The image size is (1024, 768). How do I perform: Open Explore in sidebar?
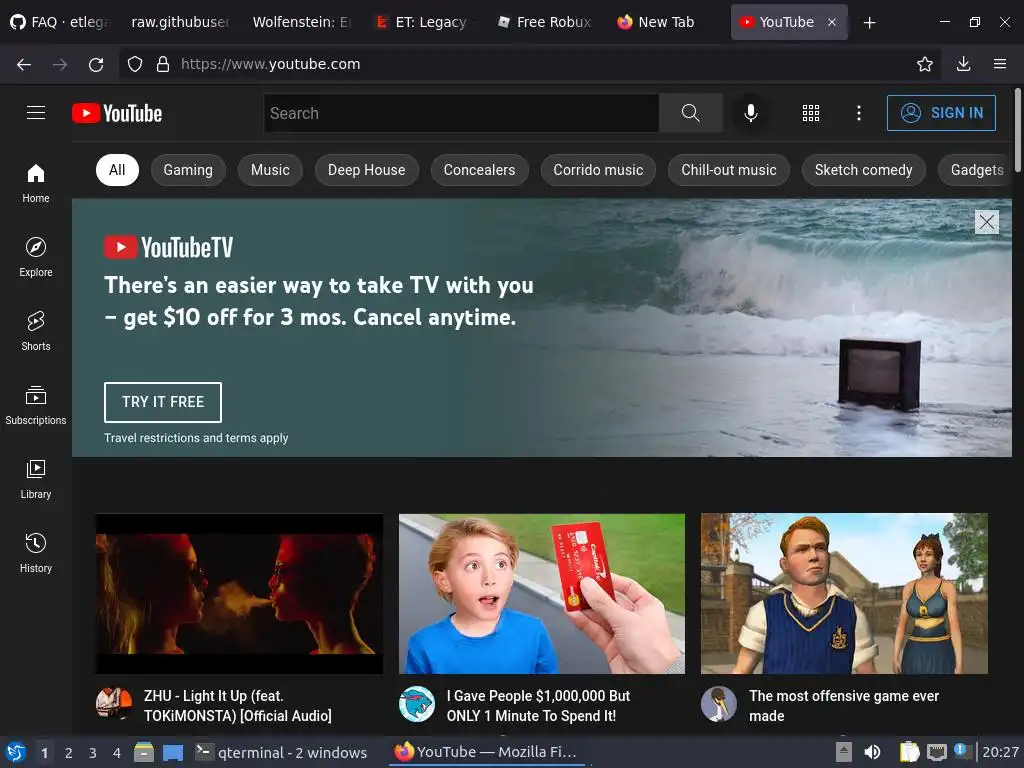36,257
